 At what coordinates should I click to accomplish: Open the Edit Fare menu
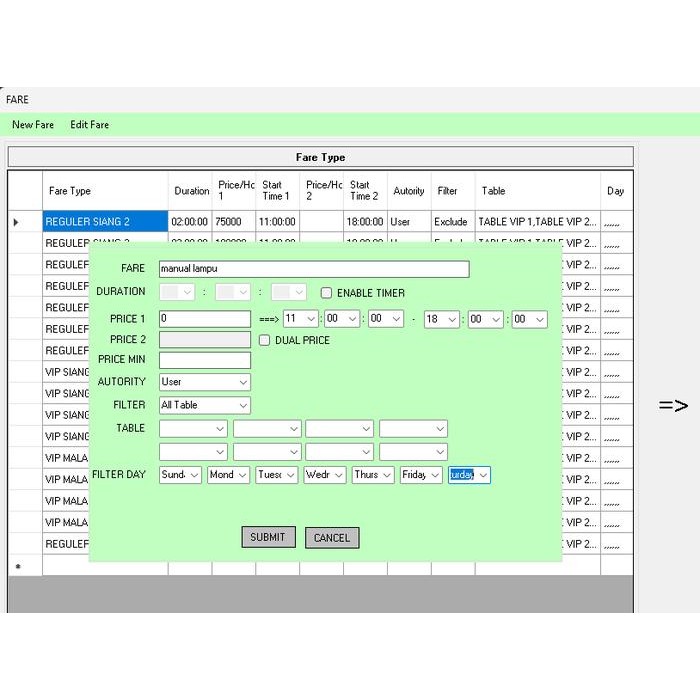point(89,125)
